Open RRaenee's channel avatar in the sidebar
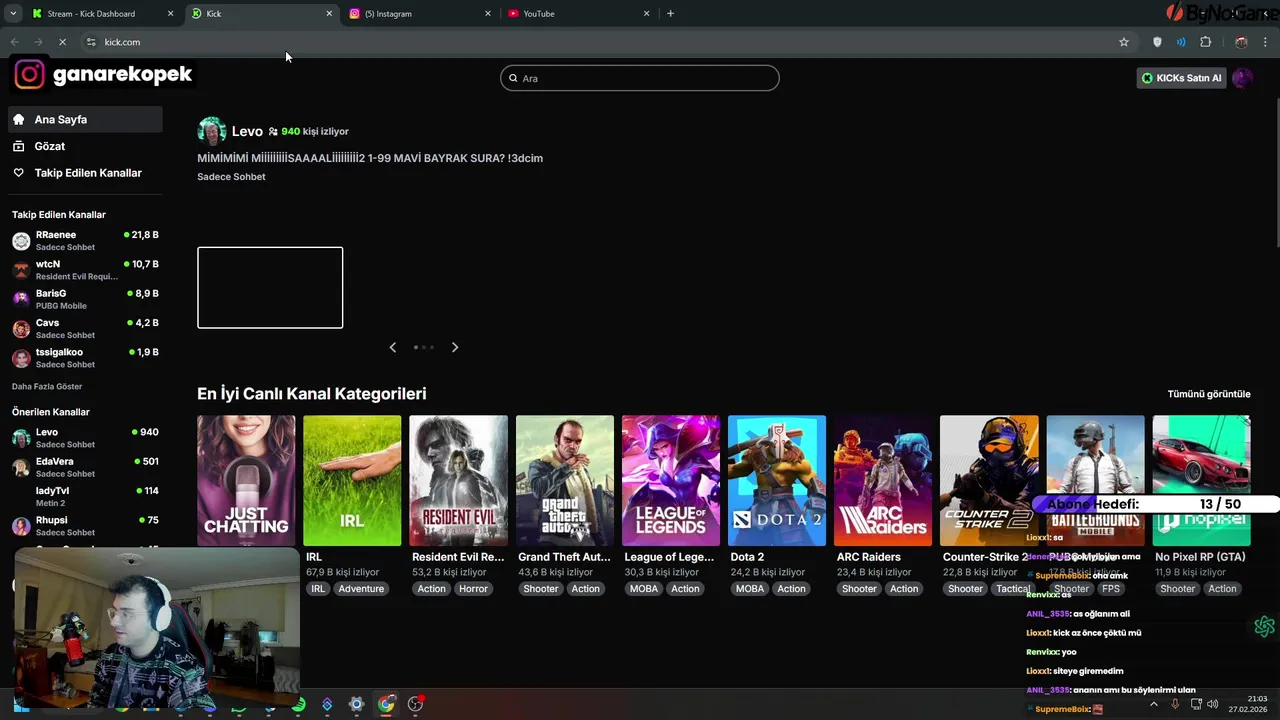Image resolution: width=1280 pixels, height=720 pixels. [x=21, y=241]
